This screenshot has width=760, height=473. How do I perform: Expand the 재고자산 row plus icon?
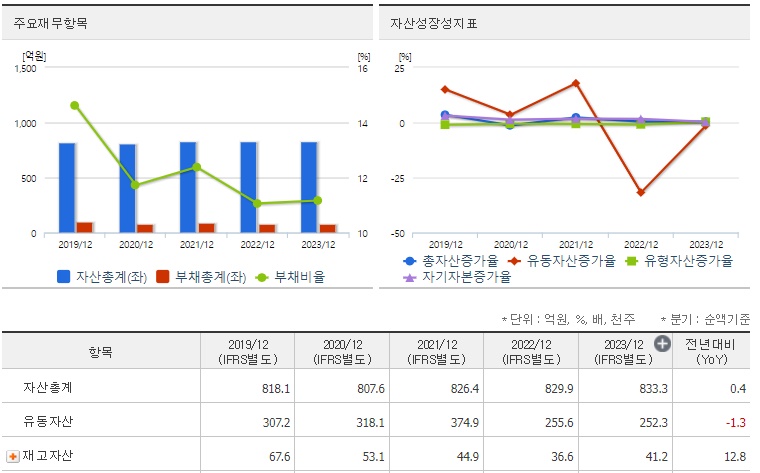(13, 456)
